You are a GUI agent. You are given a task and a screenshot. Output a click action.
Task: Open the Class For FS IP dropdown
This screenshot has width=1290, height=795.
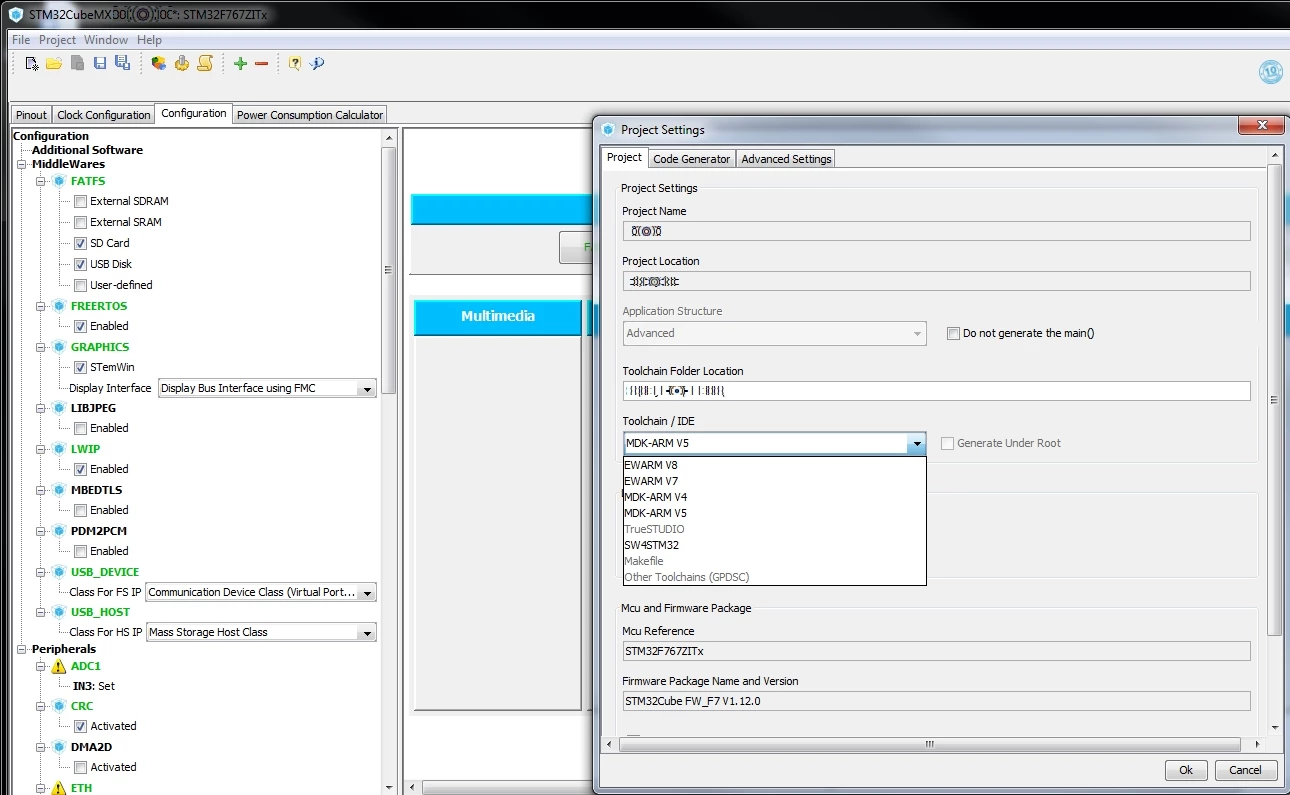(261, 592)
